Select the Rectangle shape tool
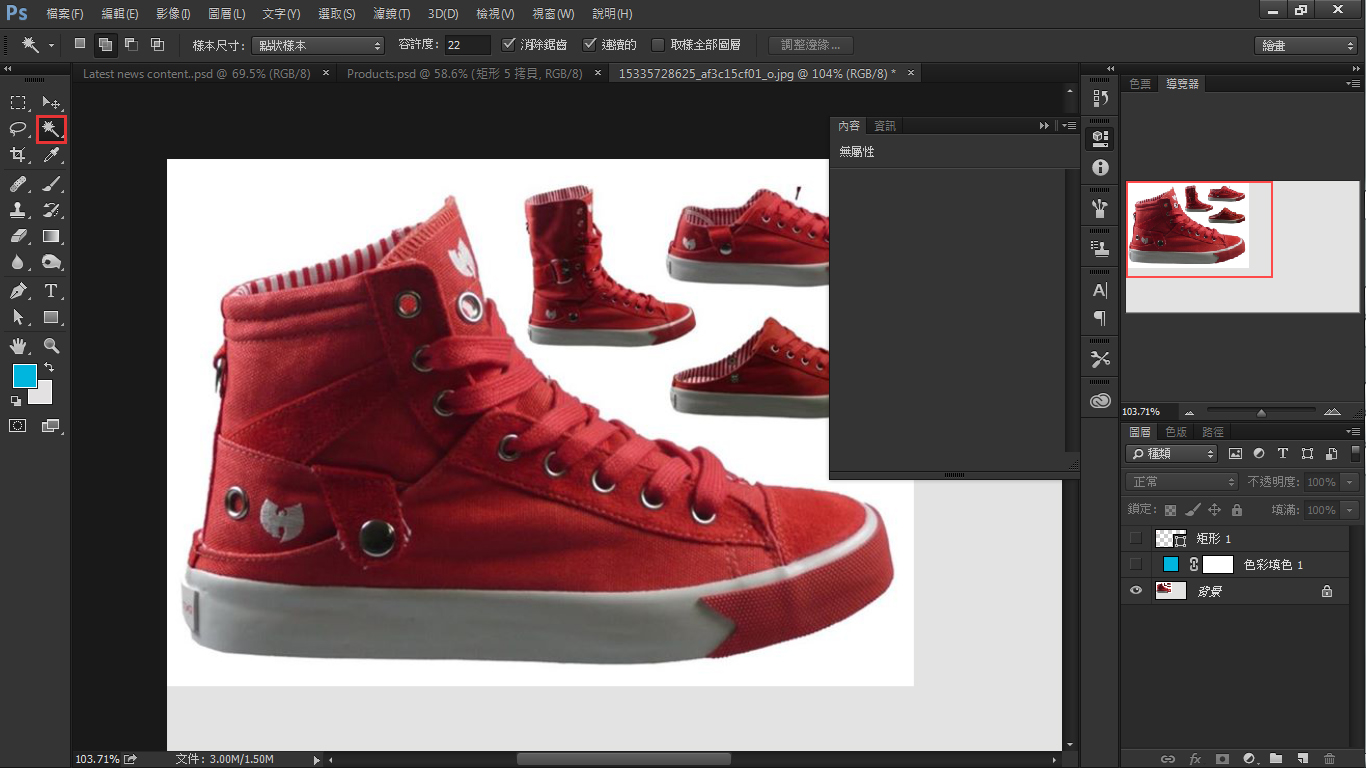The height and width of the screenshot is (768, 1366). coord(51,317)
